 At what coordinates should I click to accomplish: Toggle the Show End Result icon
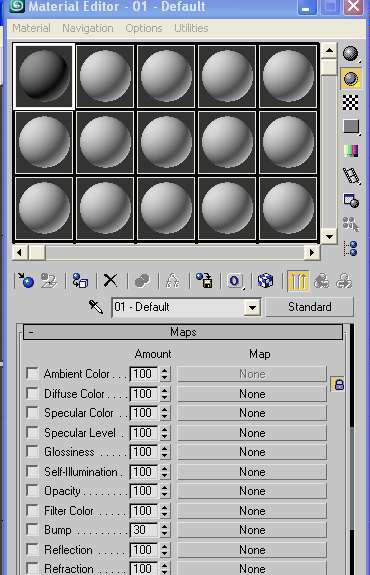pos(298,281)
